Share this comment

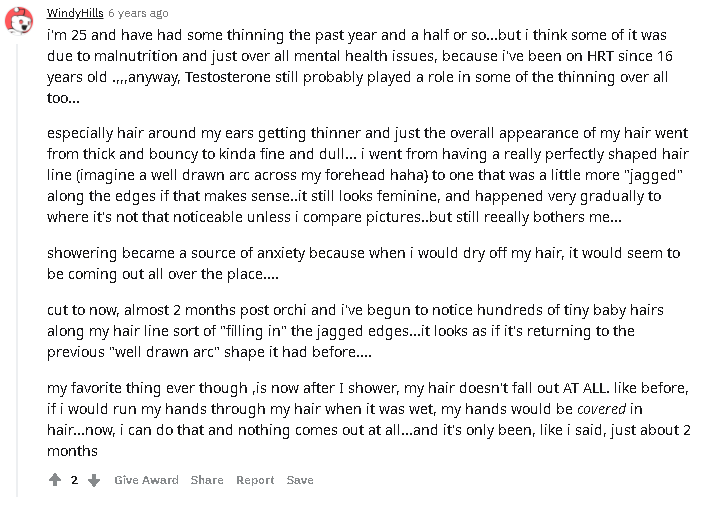pyautogui.click(x=207, y=480)
